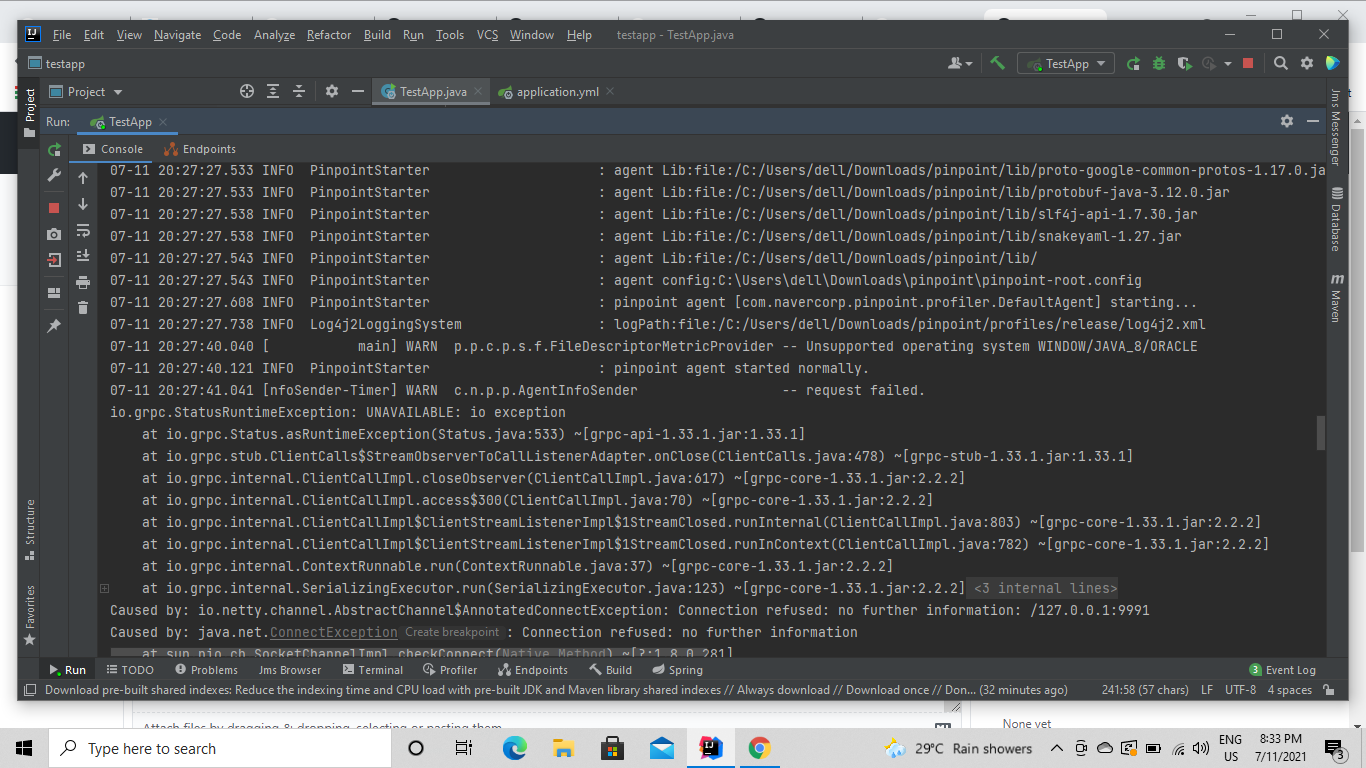Clear console with the trash icon
This screenshot has height=768, width=1366.
83,308
